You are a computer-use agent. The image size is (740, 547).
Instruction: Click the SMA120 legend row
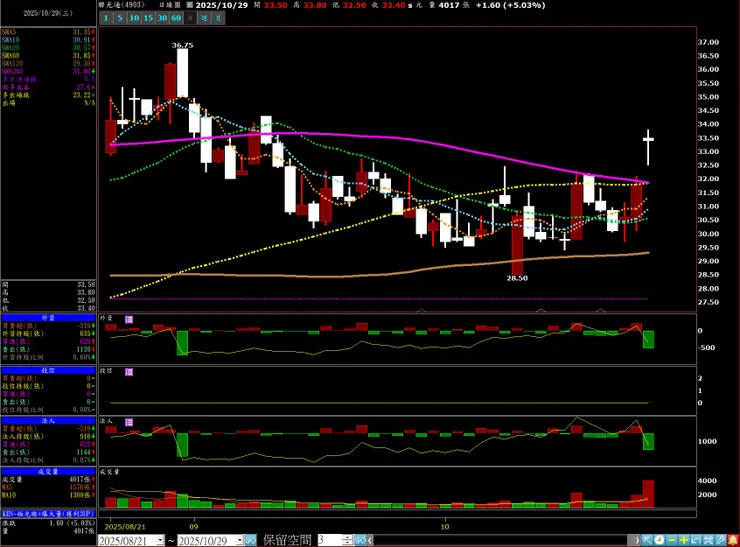(48, 63)
